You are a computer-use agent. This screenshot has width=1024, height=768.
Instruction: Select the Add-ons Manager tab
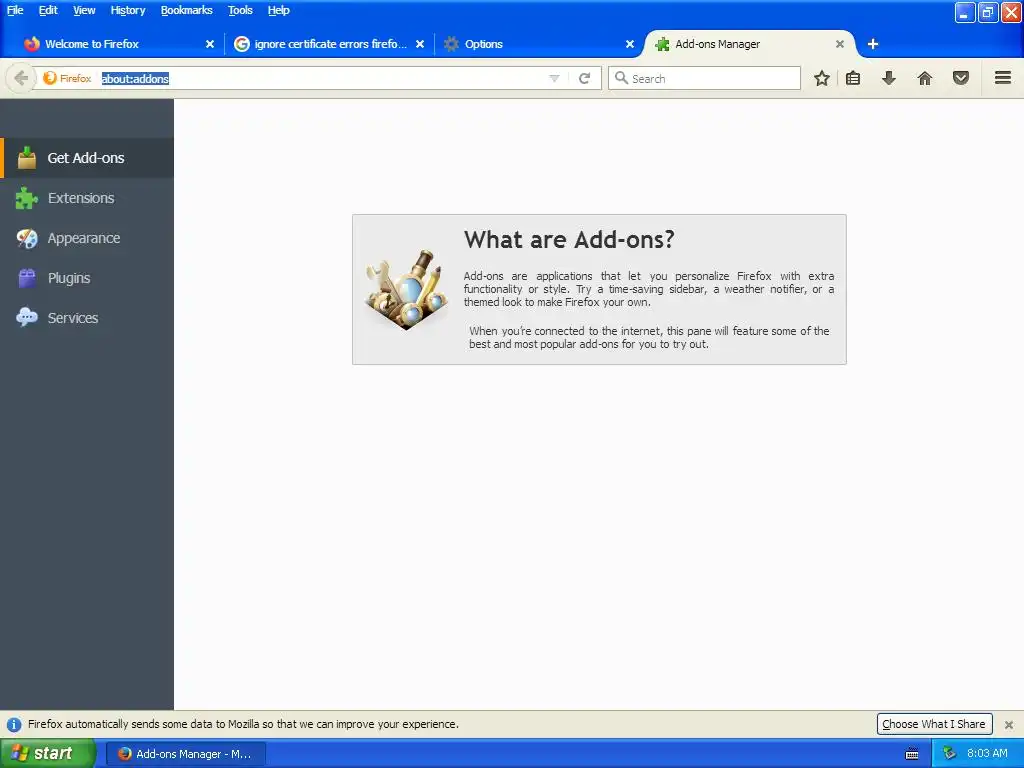tap(748, 44)
